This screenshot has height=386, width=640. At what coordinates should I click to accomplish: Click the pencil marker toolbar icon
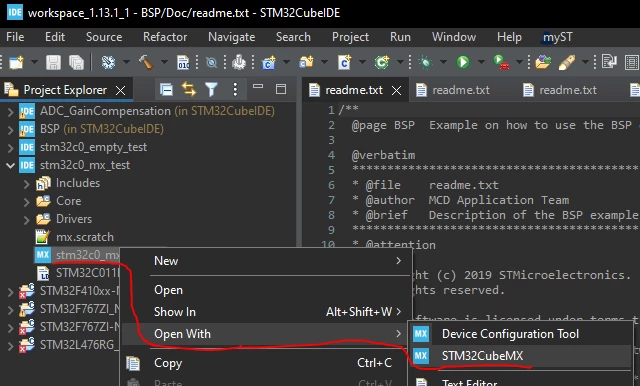click(567, 62)
